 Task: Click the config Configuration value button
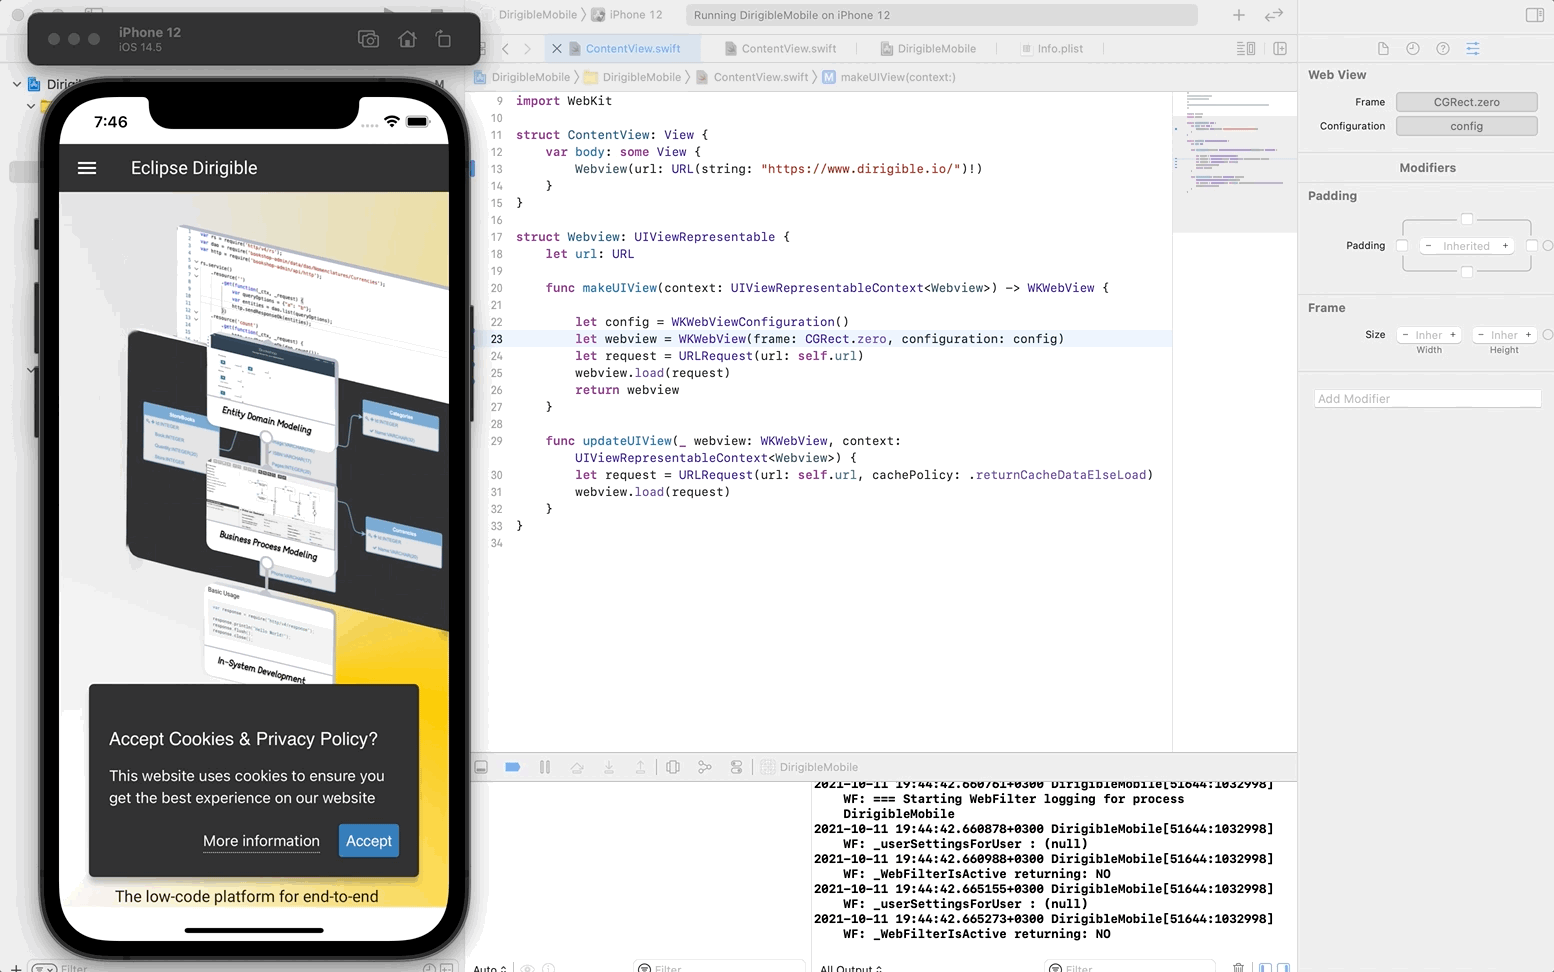(x=1466, y=126)
